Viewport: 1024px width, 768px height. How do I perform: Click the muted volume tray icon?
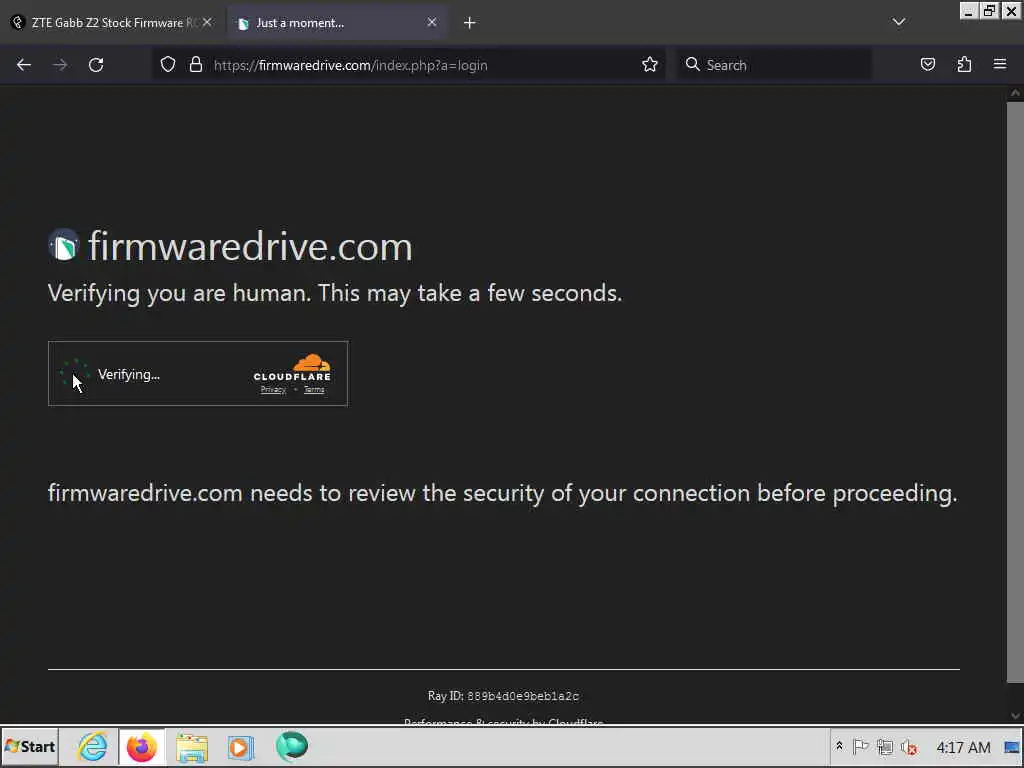909,746
